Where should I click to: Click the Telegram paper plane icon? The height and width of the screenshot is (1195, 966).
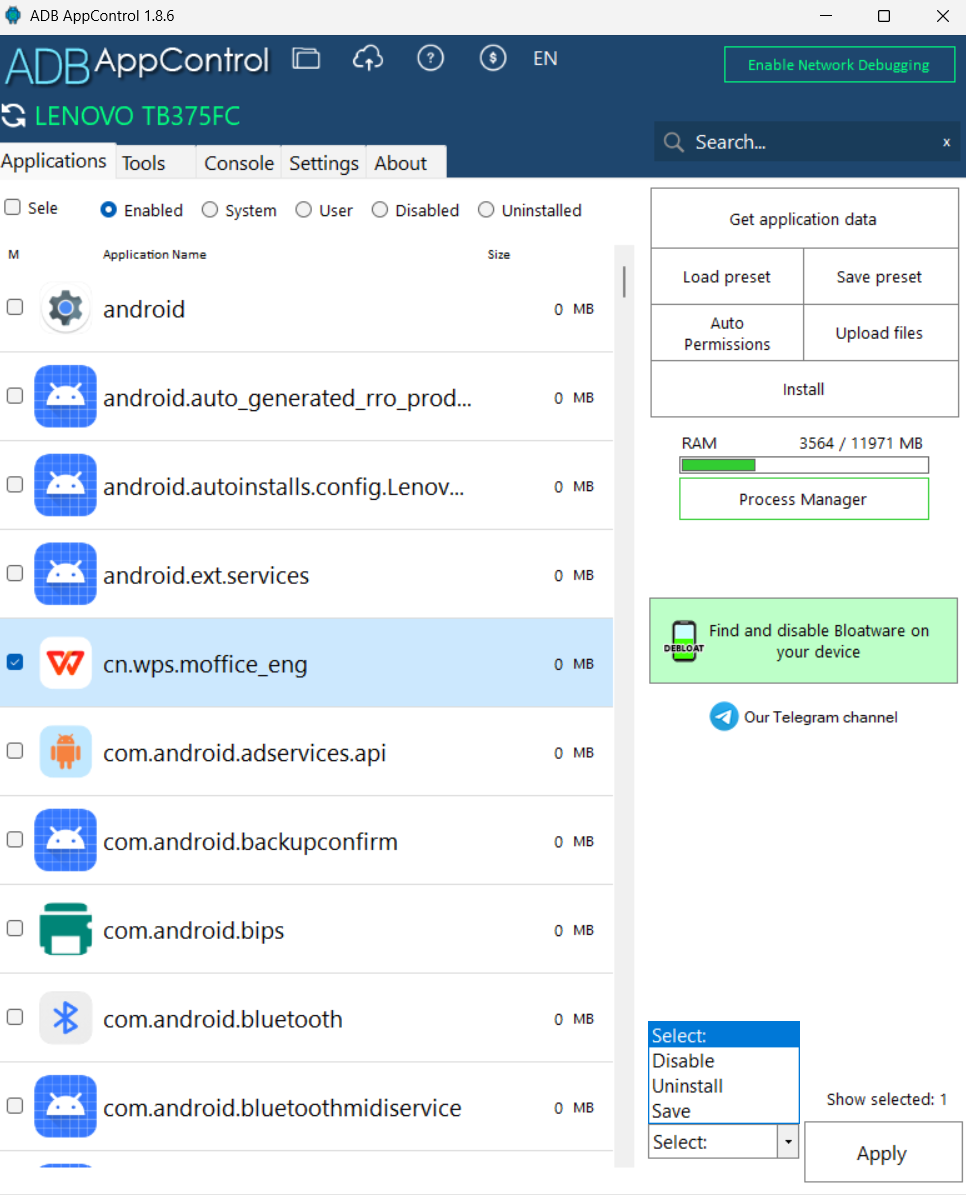click(x=724, y=716)
